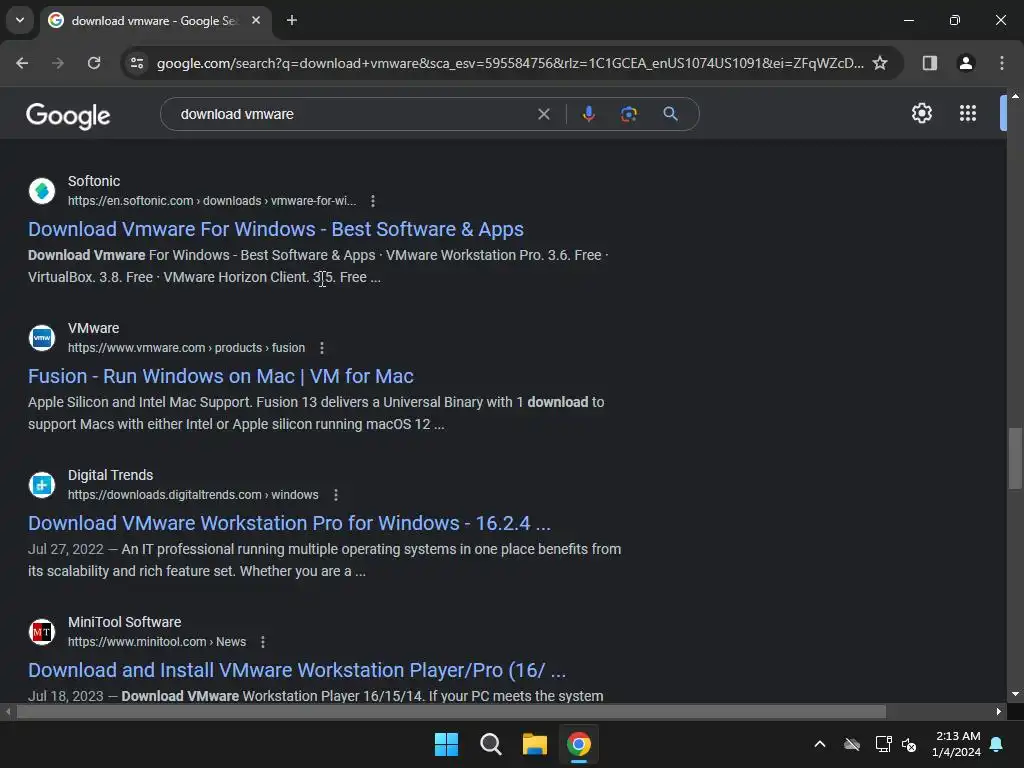The width and height of the screenshot is (1024, 768).
Task: Close the download vmware tab
Action: click(x=256, y=20)
